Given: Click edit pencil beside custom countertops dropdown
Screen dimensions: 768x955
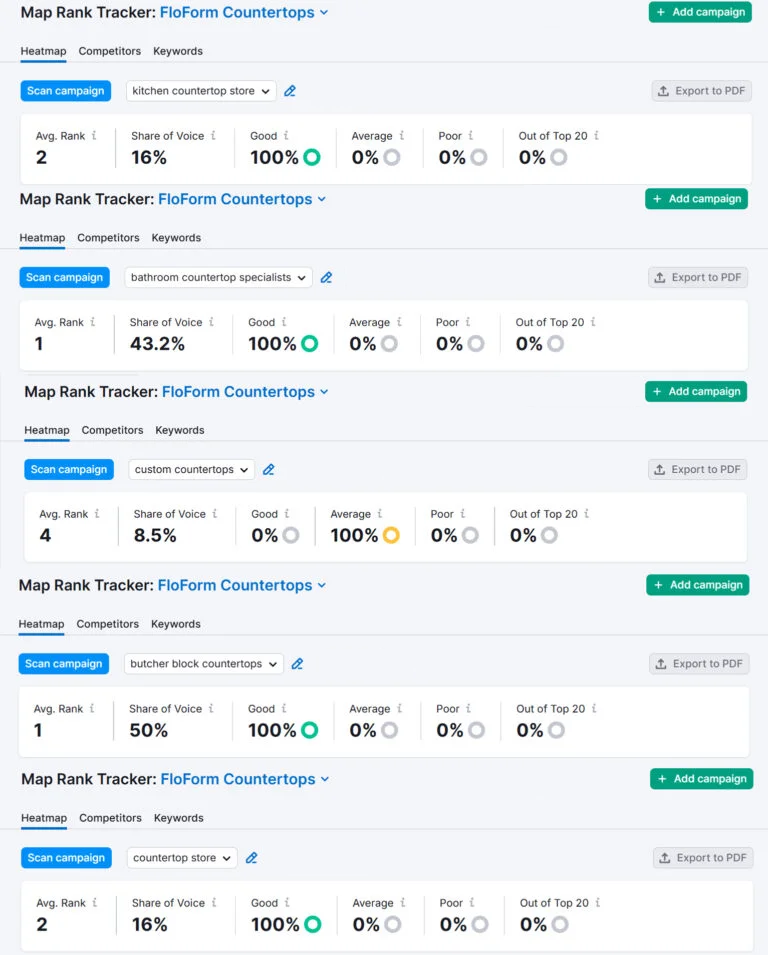Looking at the screenshot, I should (268, 470).
